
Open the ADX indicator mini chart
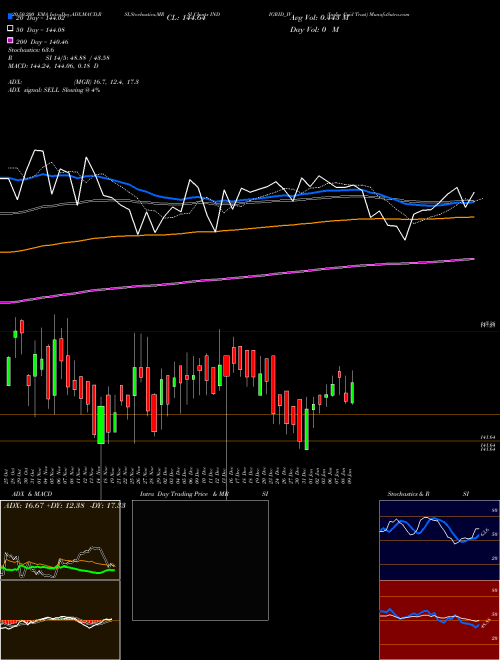60,540
